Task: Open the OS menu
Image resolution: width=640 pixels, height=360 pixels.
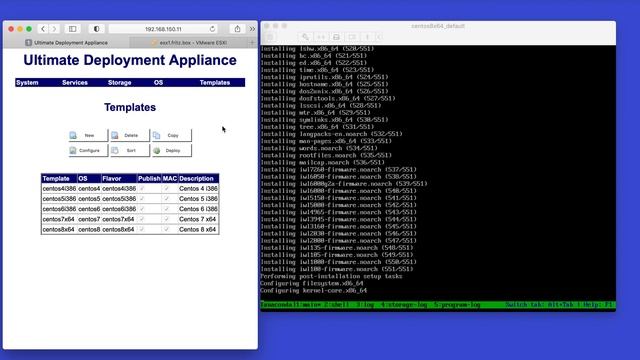Action: click(158, 82)
